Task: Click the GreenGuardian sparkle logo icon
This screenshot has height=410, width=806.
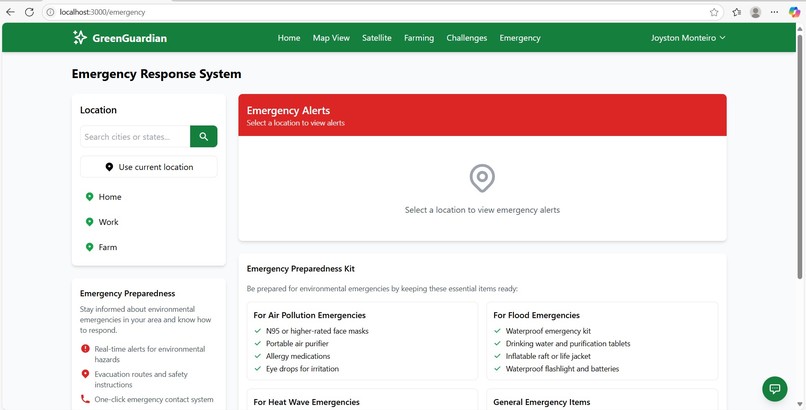Action: coord(80,38)
